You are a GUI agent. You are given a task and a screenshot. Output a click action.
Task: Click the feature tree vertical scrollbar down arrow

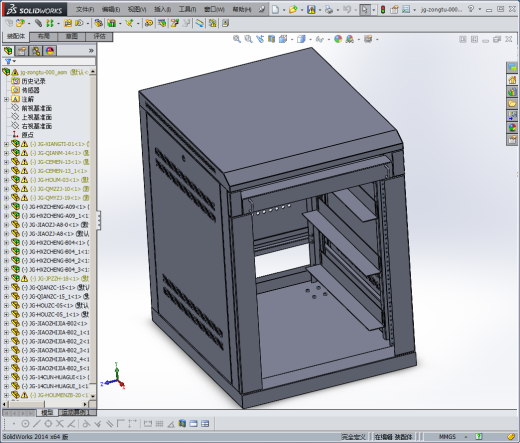[x=93, y=396]
